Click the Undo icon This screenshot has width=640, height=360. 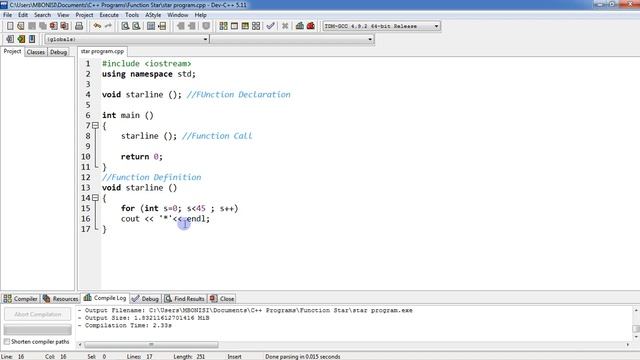97,26
